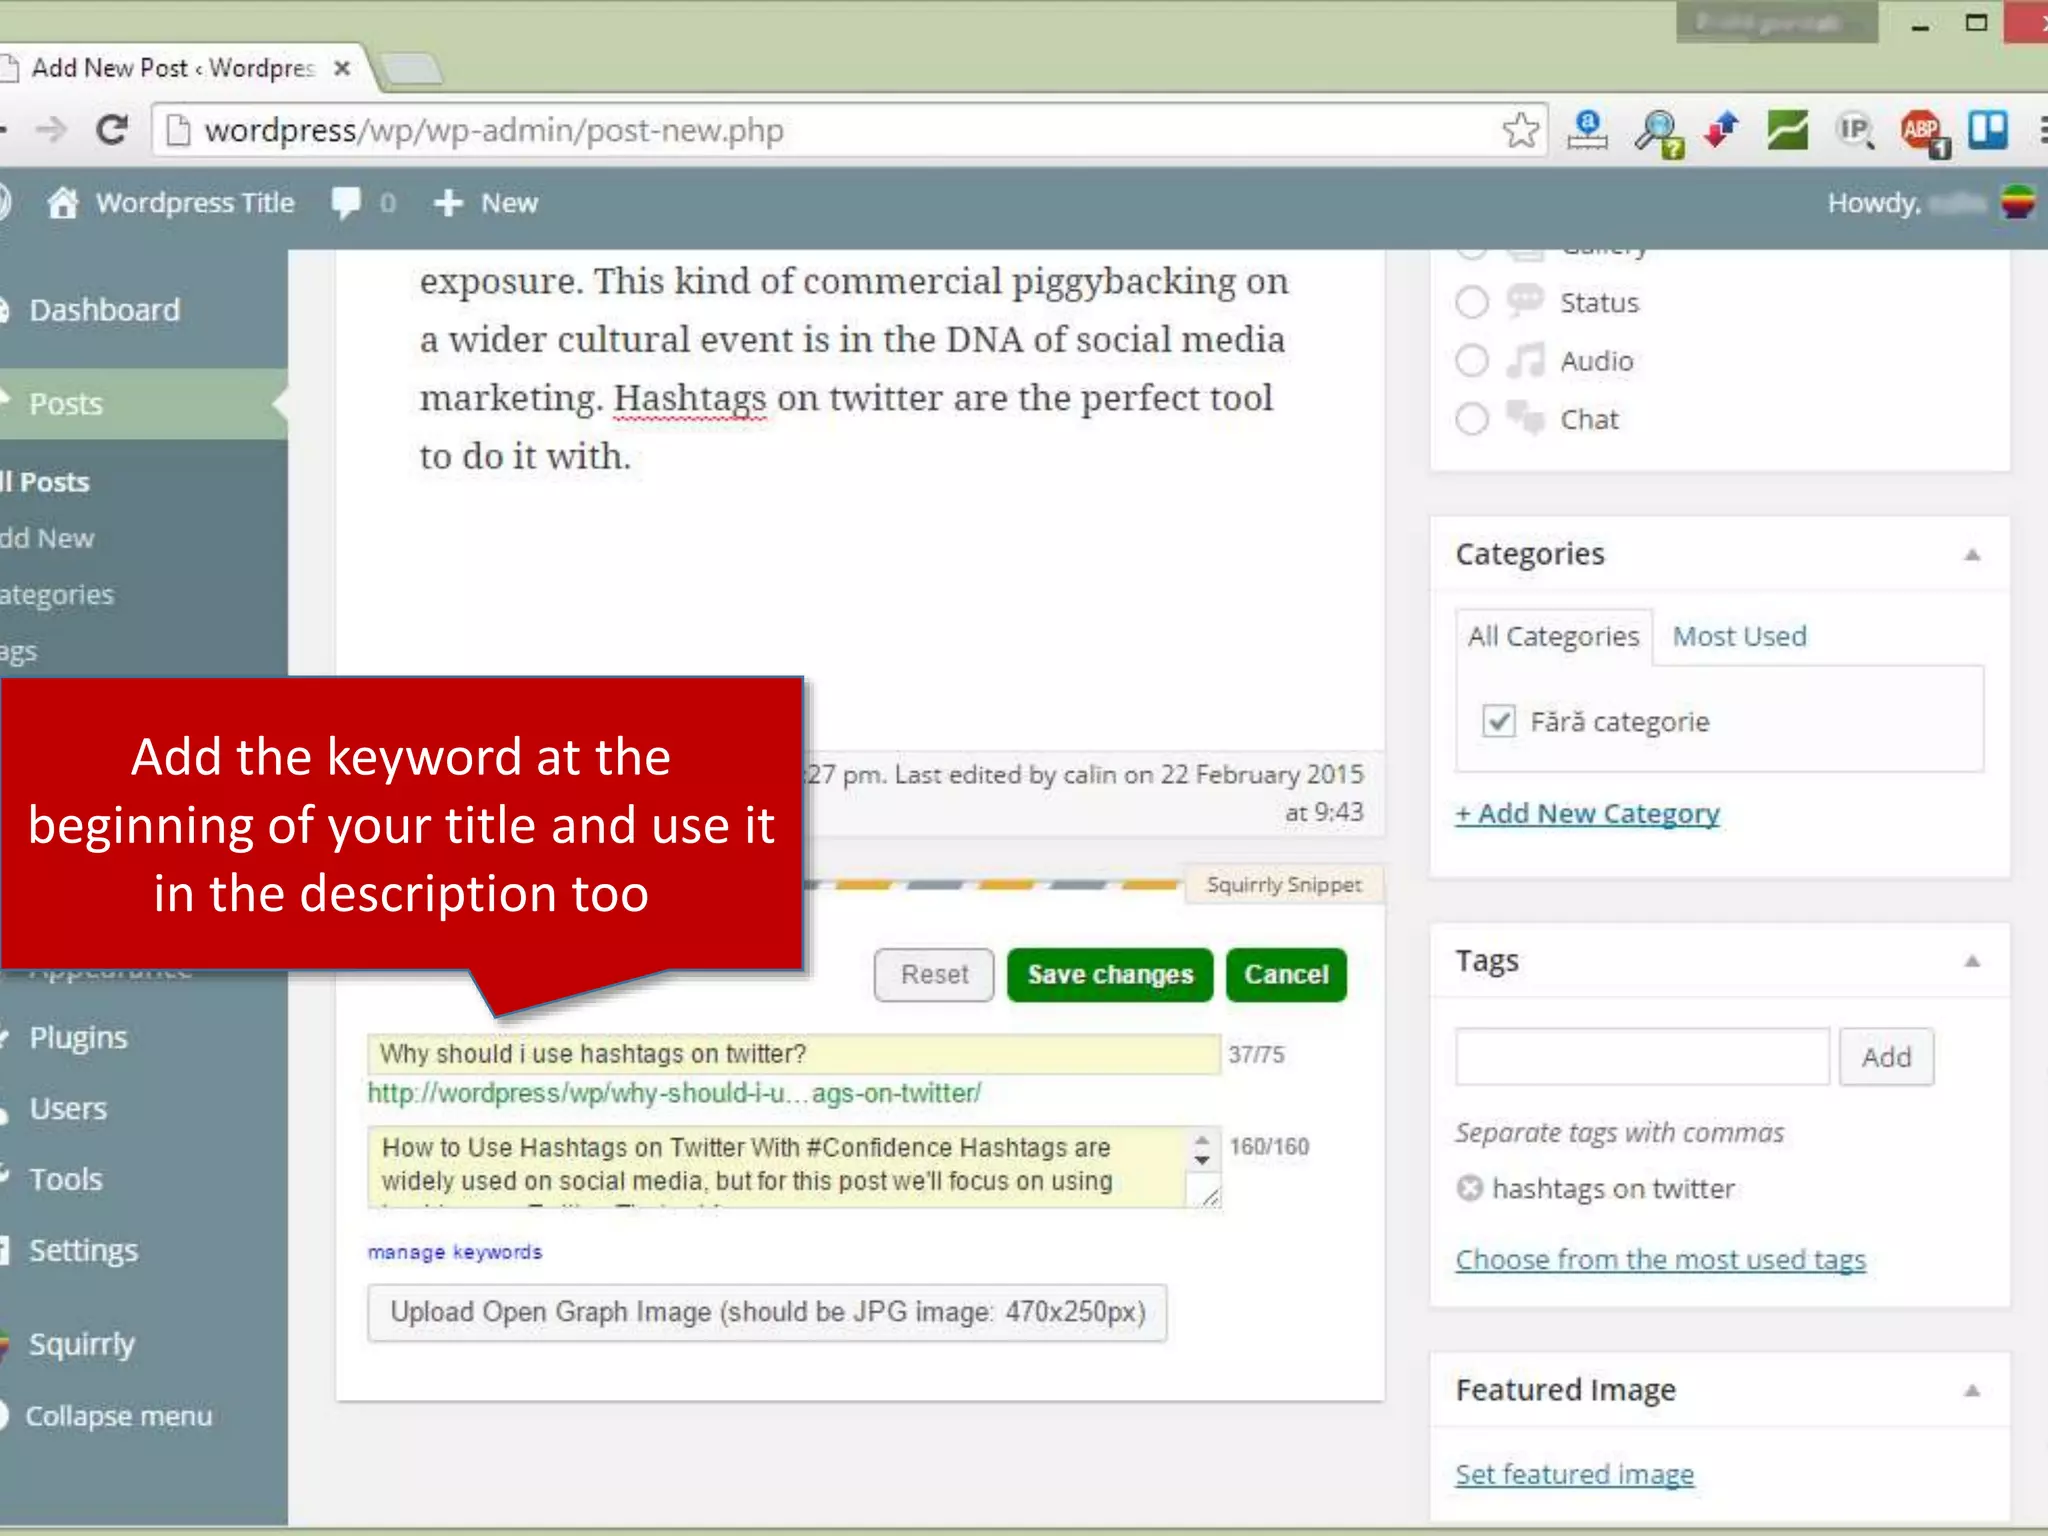Click the manage keywords link
This screenshot has height=1536, width=2048.
click(455, 1252)
